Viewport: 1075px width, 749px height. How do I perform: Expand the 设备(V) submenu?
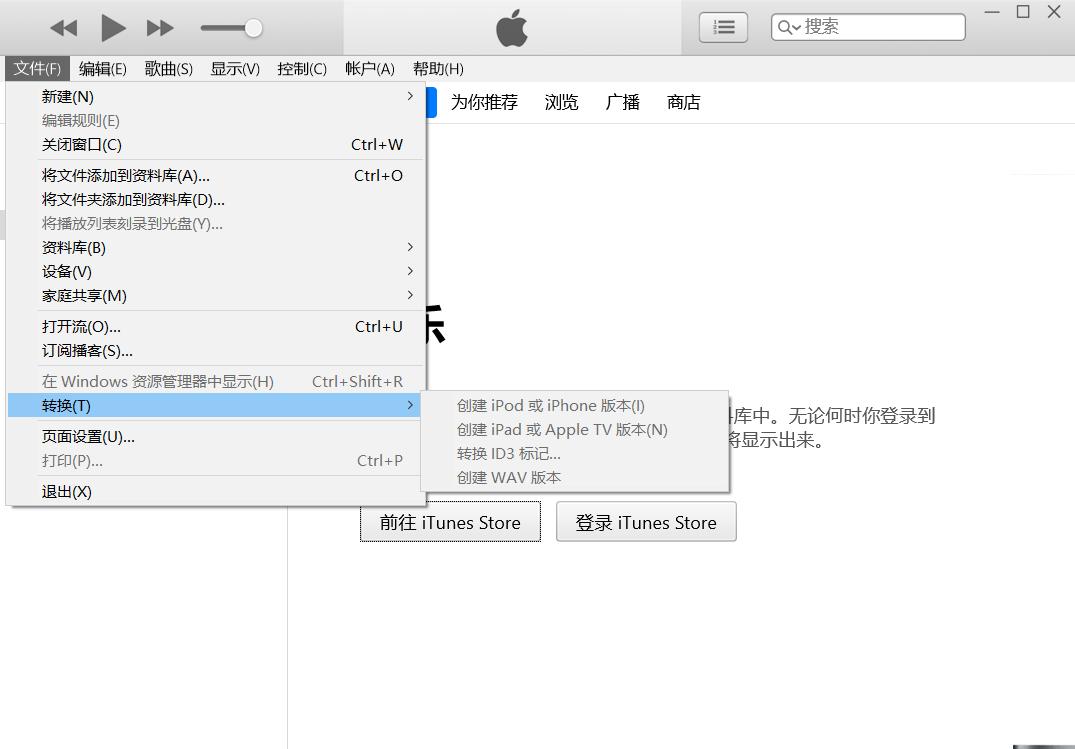pyautogui.click(x=216, y=272)
